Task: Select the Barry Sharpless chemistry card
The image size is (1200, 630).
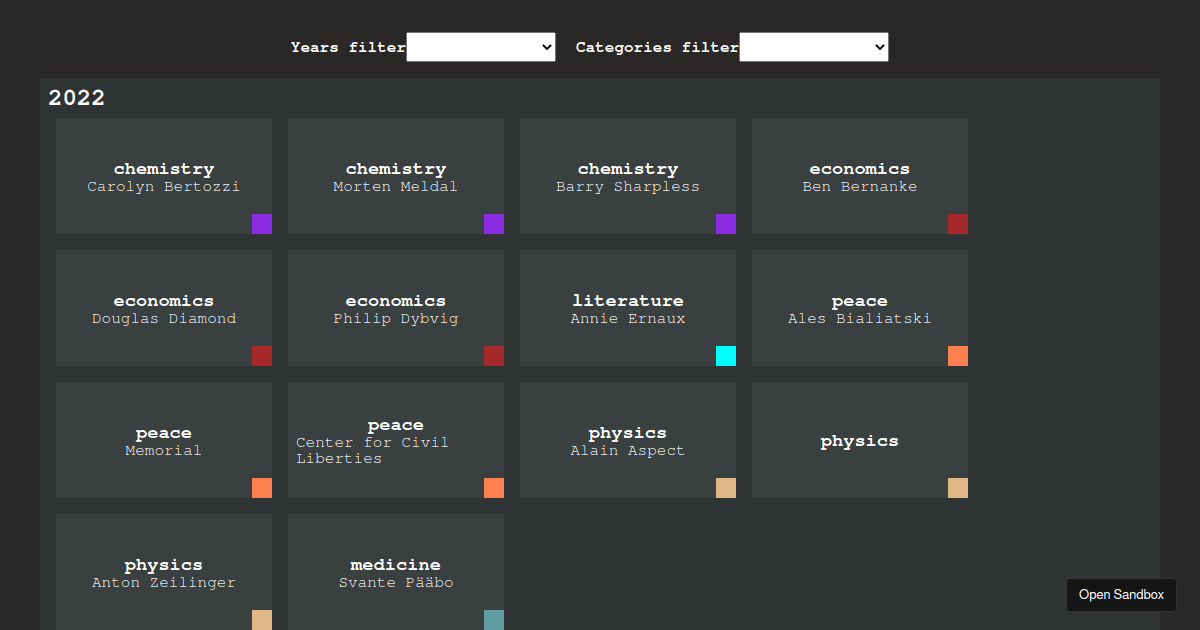Action: [x=628, y=176]
